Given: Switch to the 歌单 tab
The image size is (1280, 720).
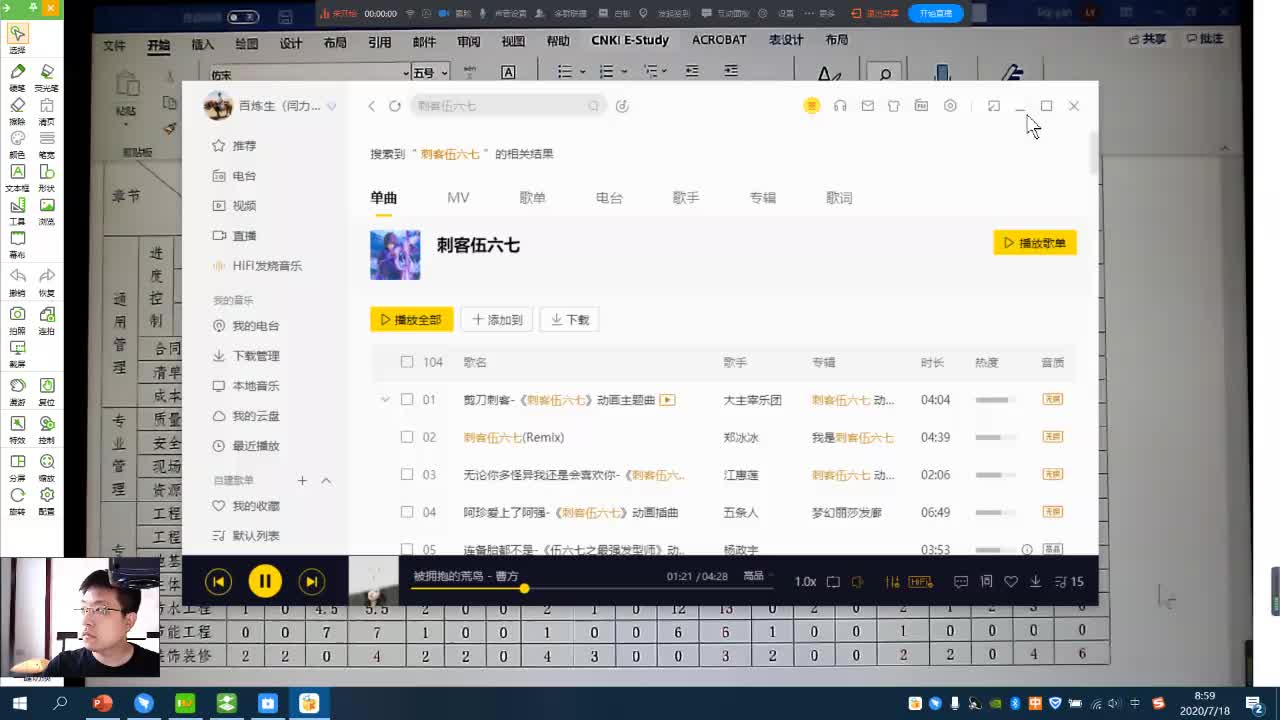Looking at the screenshot, I should point(533,198).
